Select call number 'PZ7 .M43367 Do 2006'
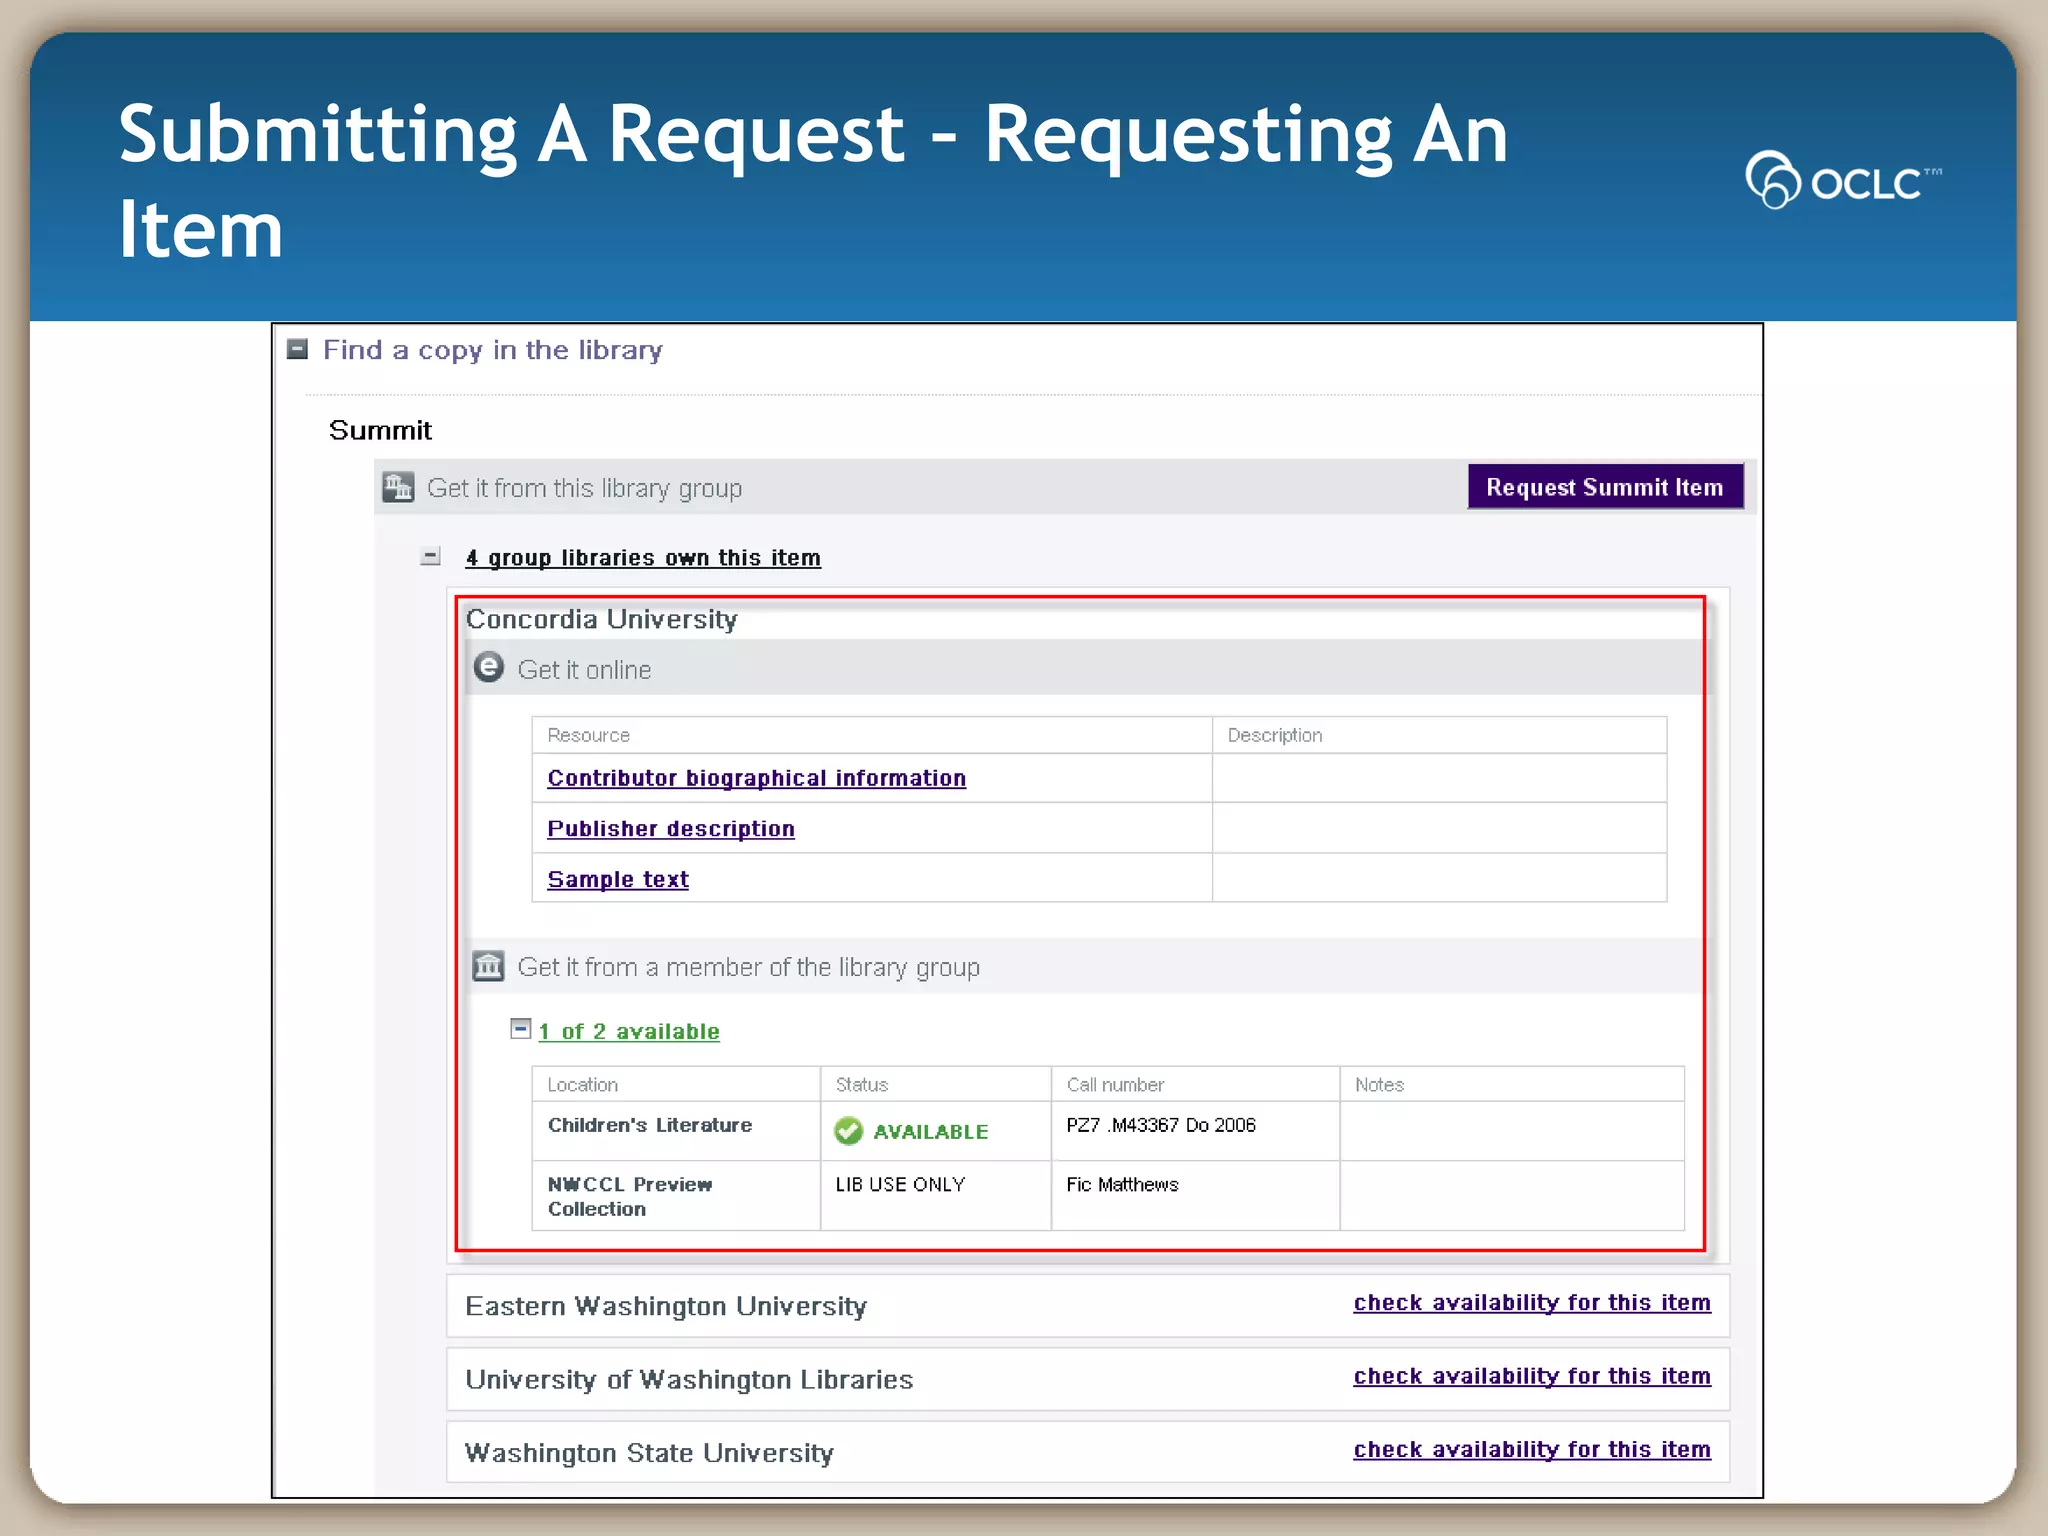The image size is (2048, 1536). coord(1161,1125)
